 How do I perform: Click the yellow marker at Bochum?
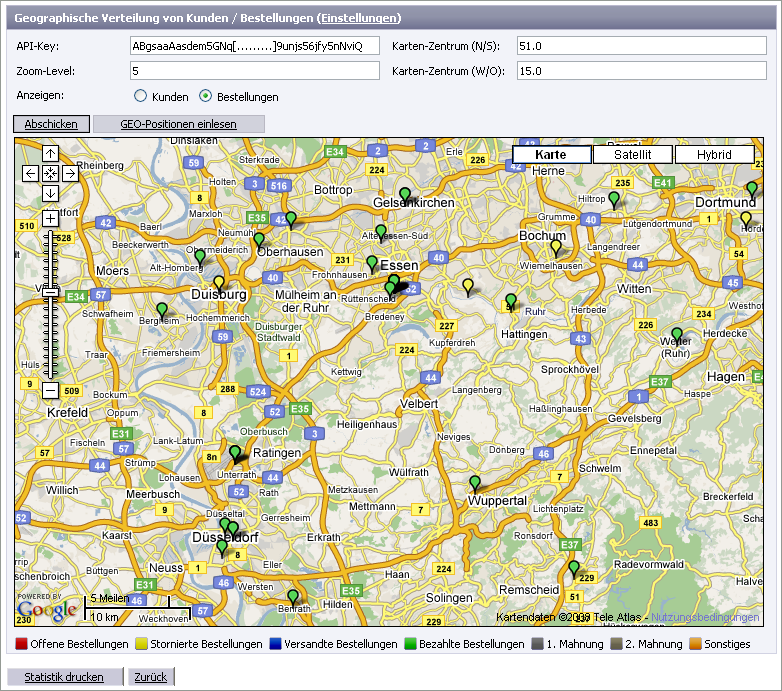click(556, 247)
